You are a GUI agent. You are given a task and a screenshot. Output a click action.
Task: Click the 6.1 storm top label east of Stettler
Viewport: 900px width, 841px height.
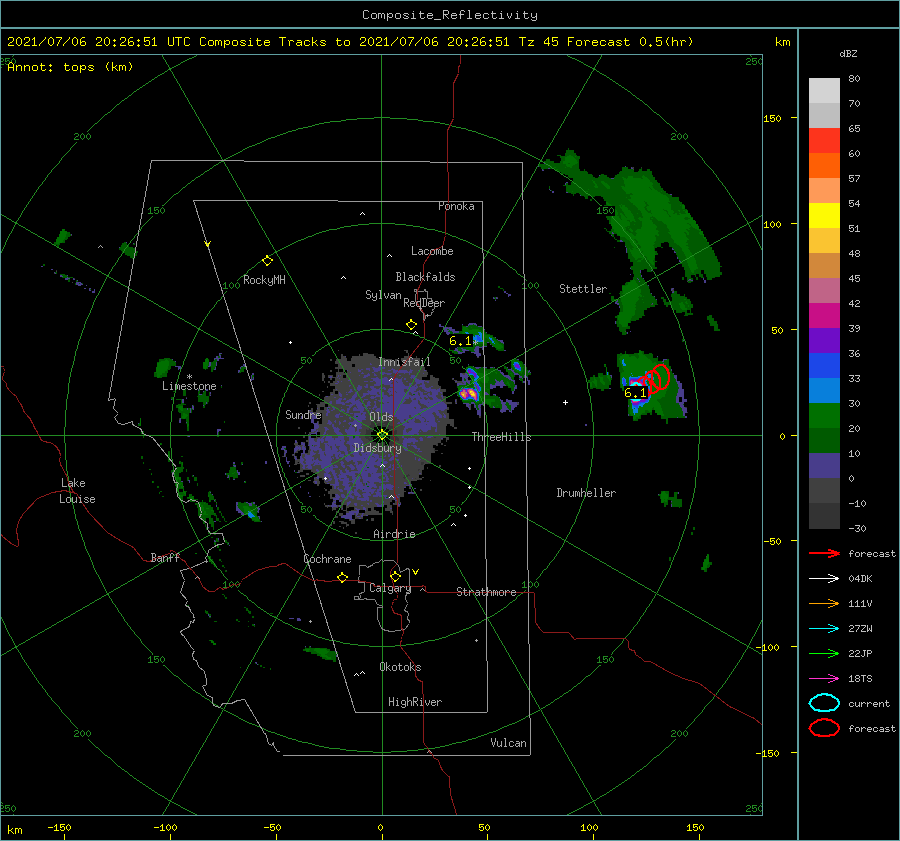(x=635, y=393)
